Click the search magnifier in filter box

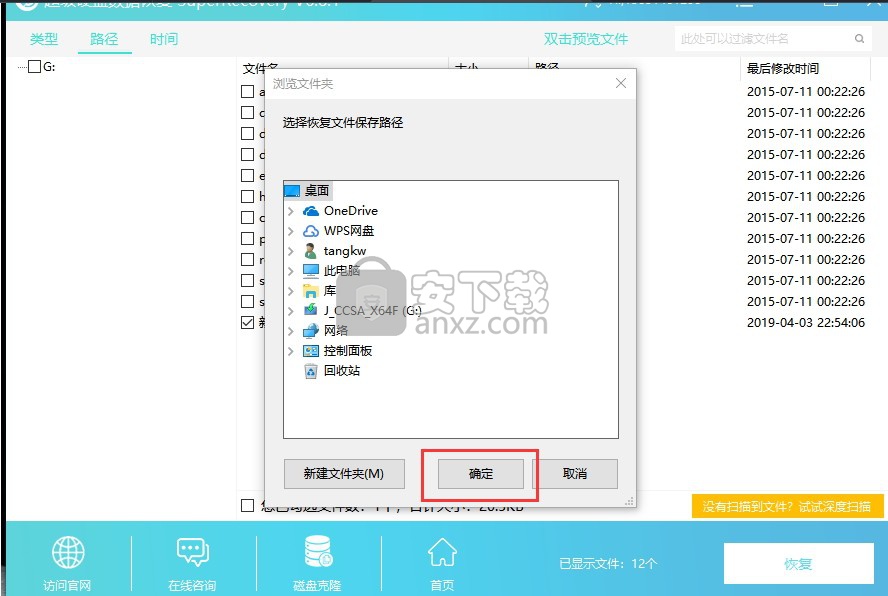pos(859,39)
